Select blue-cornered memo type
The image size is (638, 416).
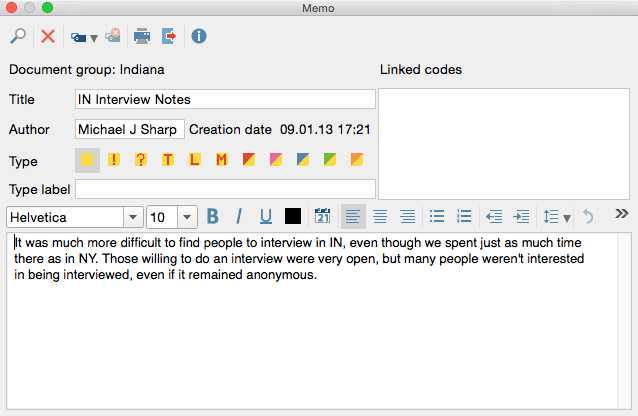pos(303,160)
